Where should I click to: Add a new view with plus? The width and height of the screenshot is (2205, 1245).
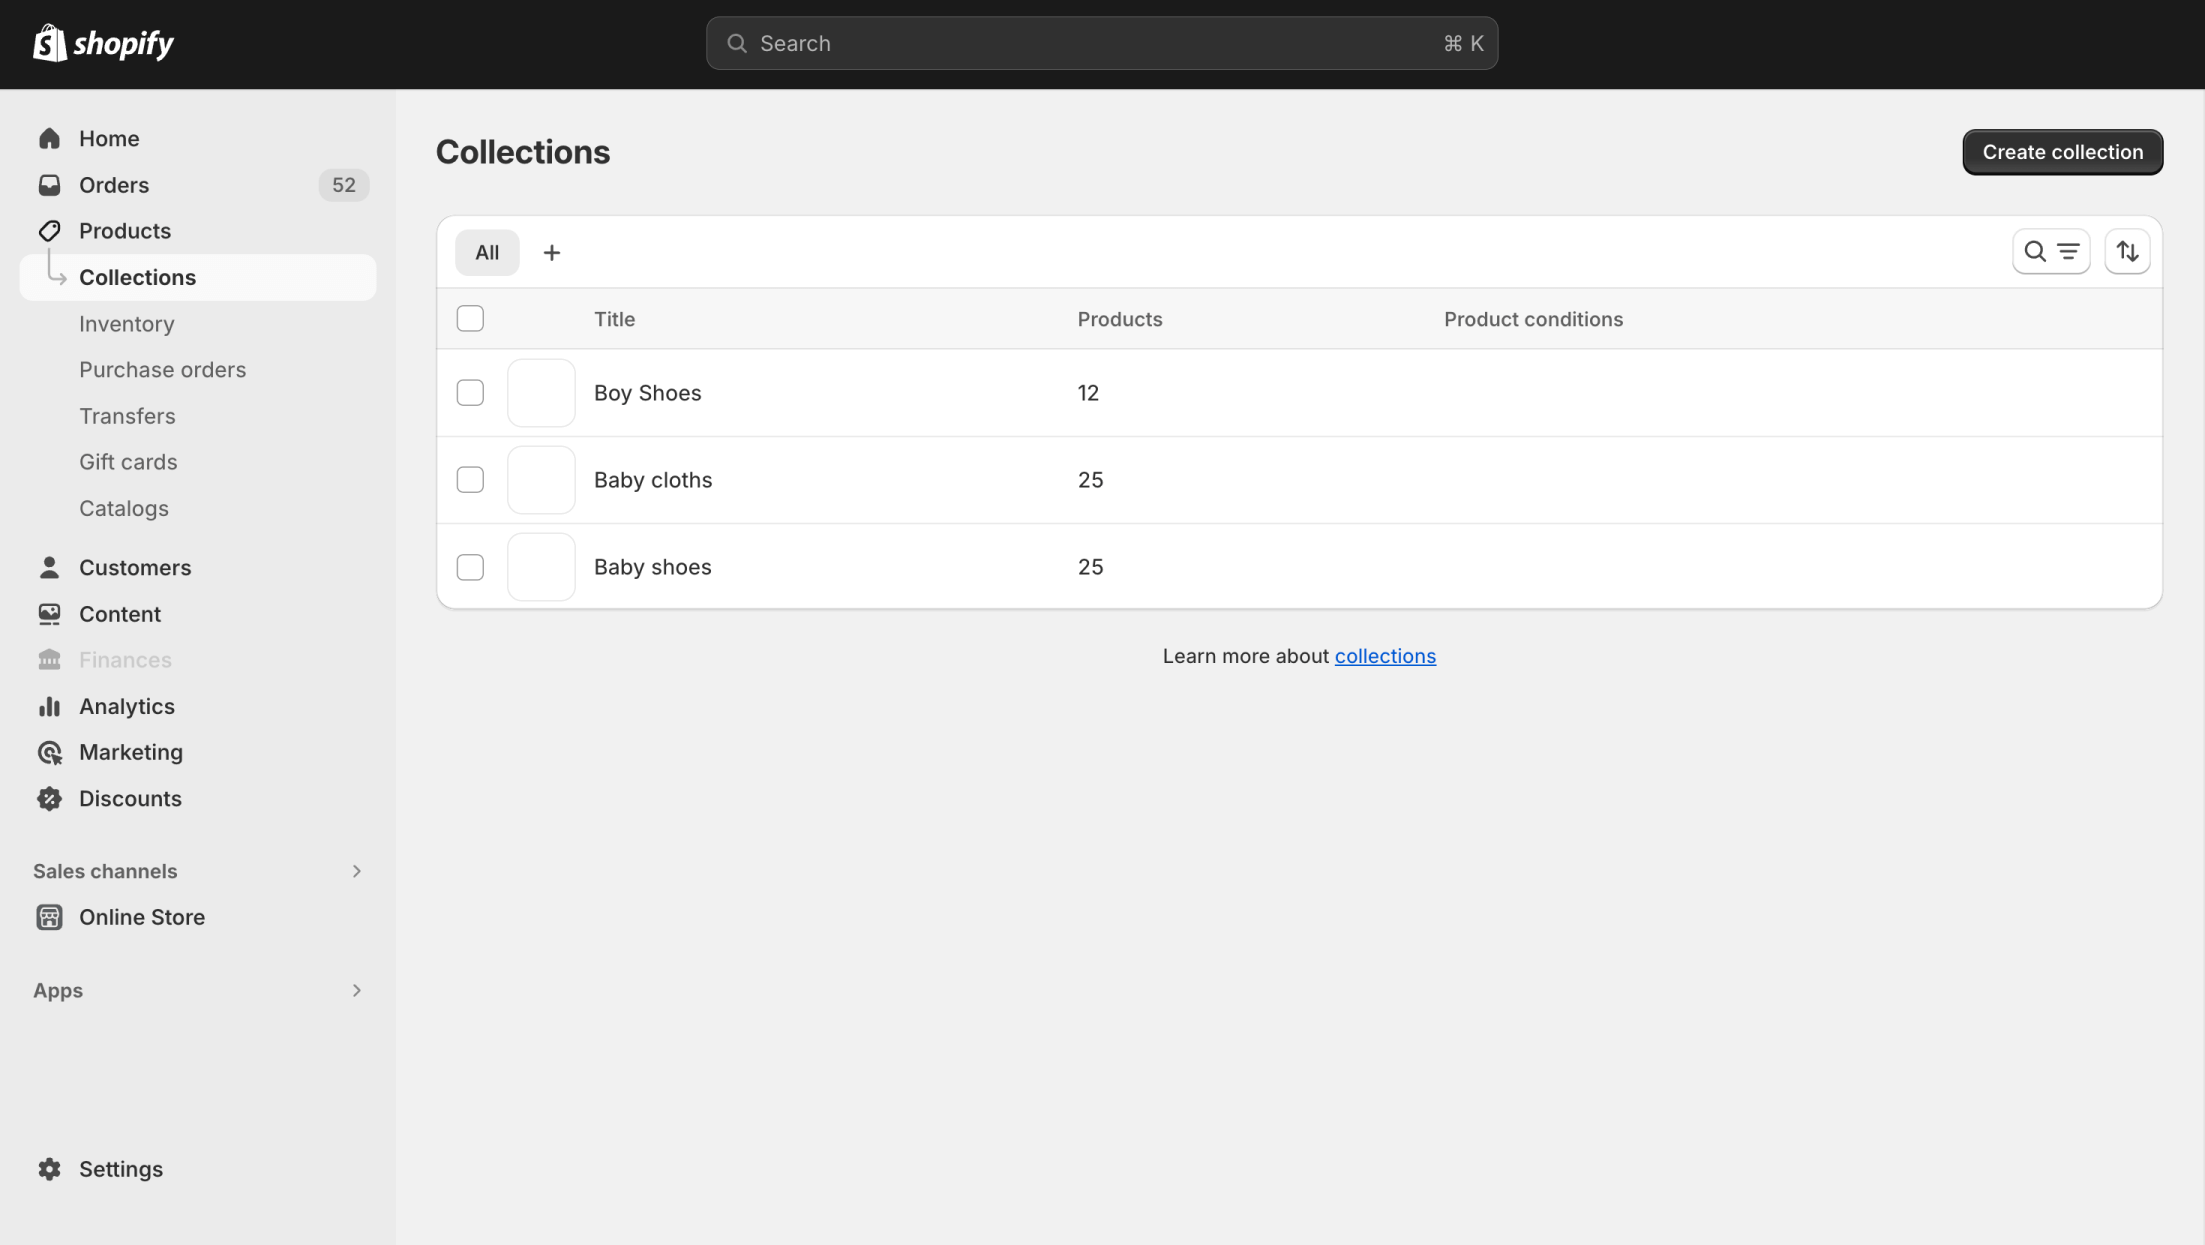(551, 253)
